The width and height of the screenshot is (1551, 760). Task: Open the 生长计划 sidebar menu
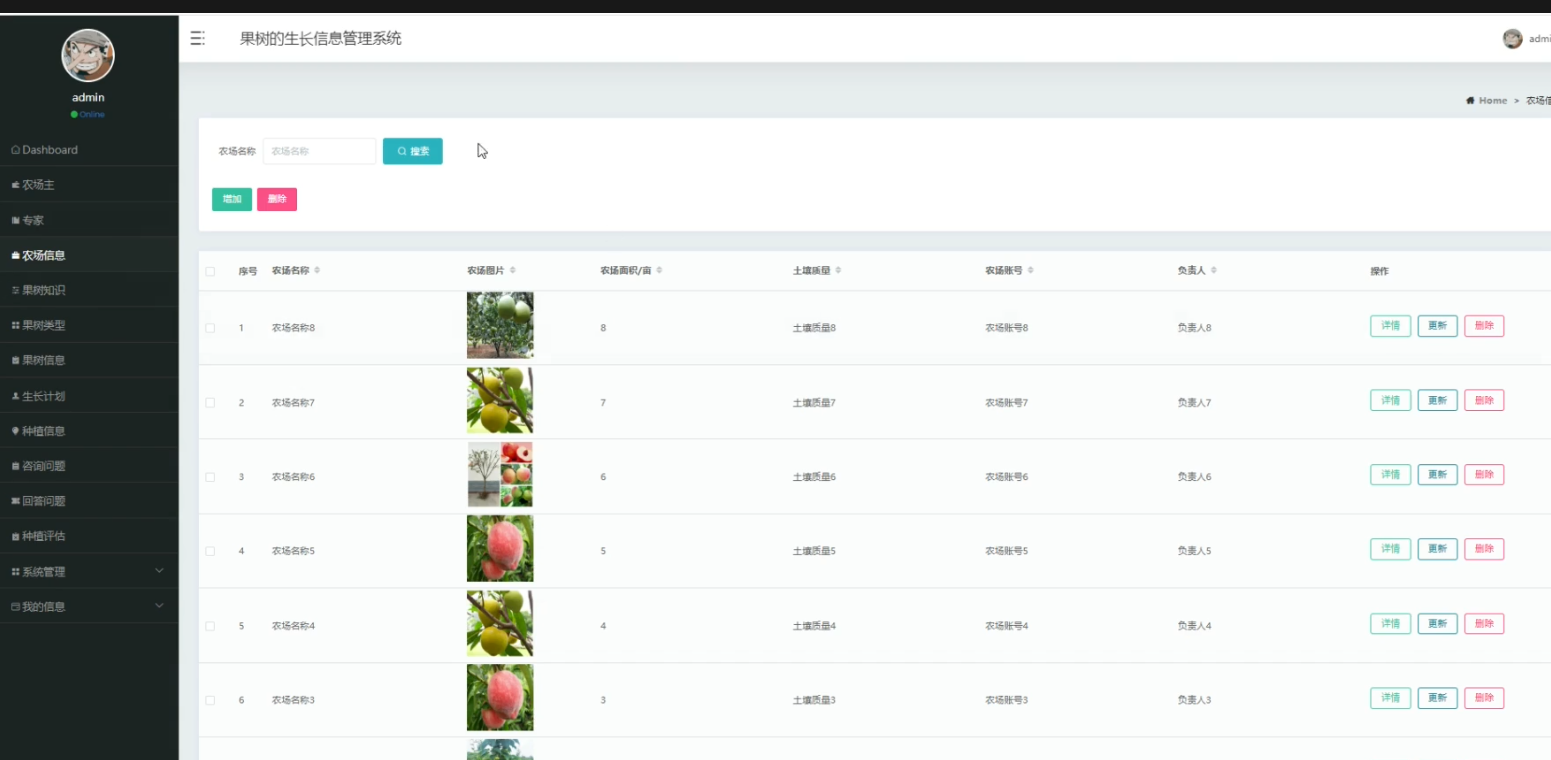pyautogui.click(x=89, y=396)
